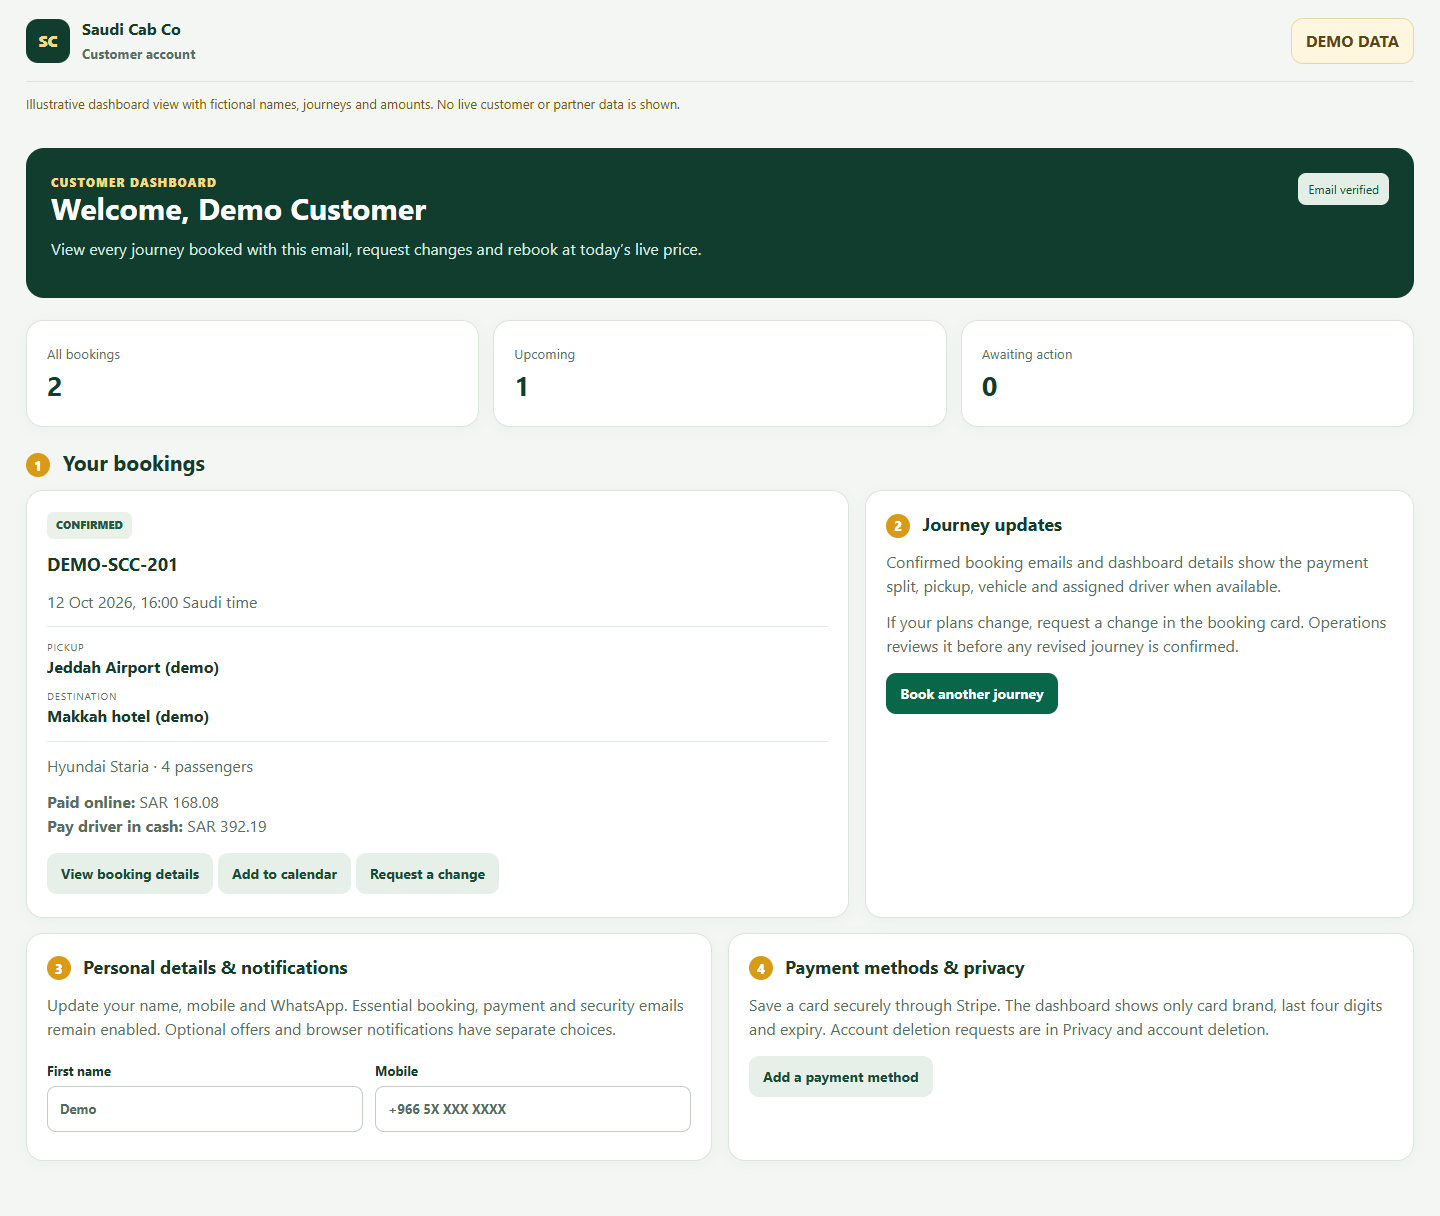
Task: Select the All bookings stat card
Action: point(252,374)
